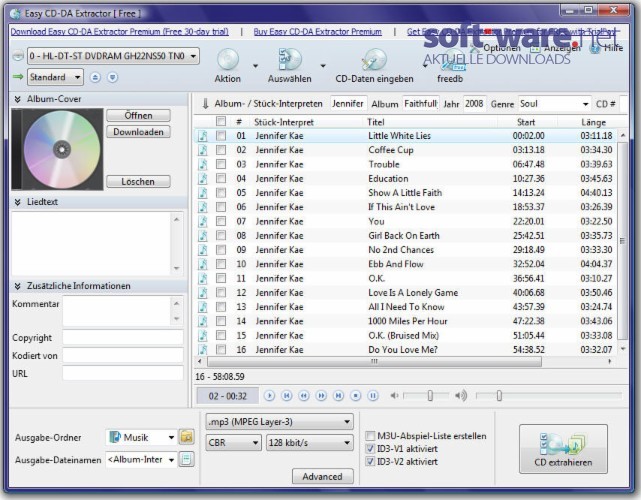Click the rewind playback button
641x500 pixels.
[304, 396]
